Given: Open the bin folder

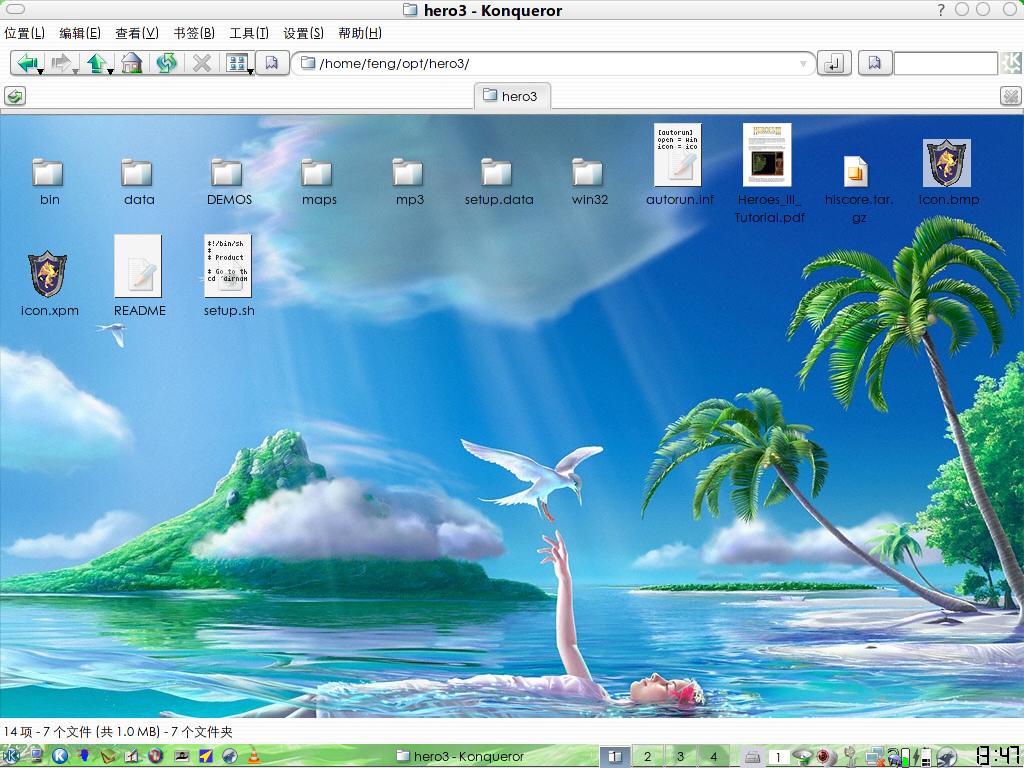Looking at the screenshot, I should pyautogui.click(x=49, y=181).
